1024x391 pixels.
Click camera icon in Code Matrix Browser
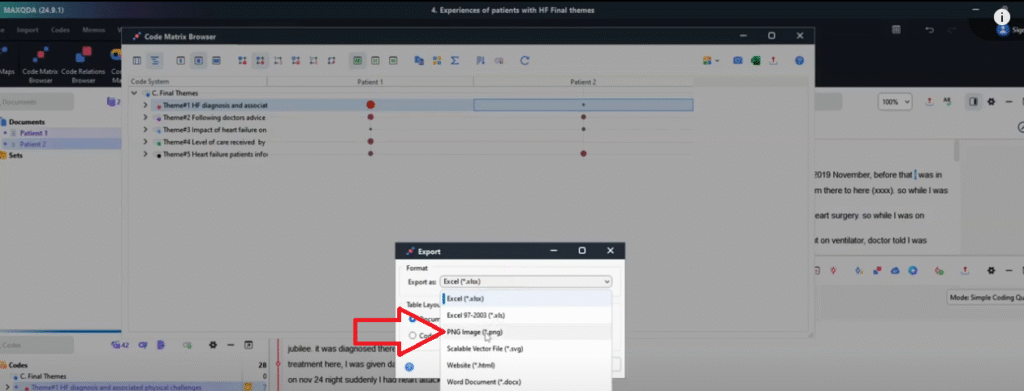737,61
